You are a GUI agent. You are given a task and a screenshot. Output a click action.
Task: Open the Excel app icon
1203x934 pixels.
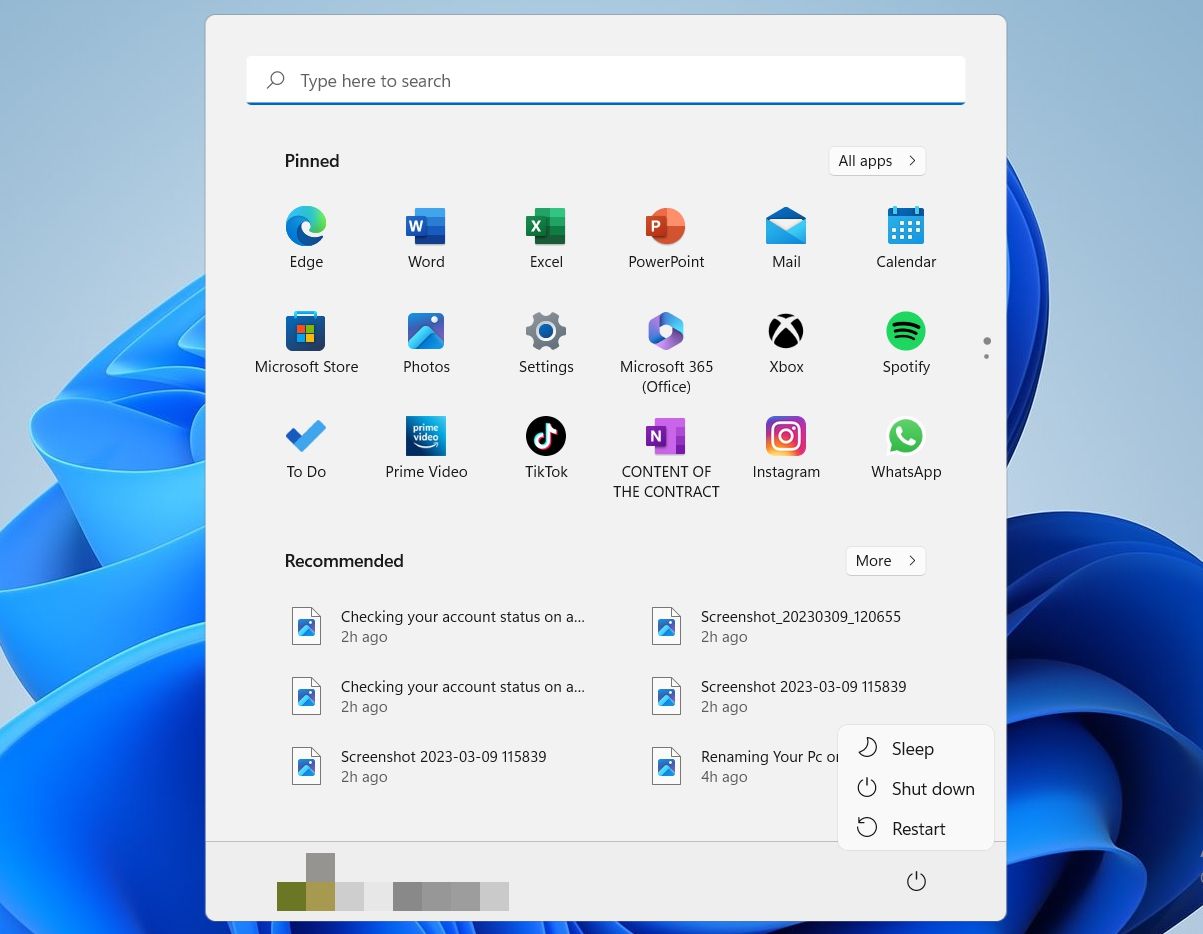coord(546,228)
